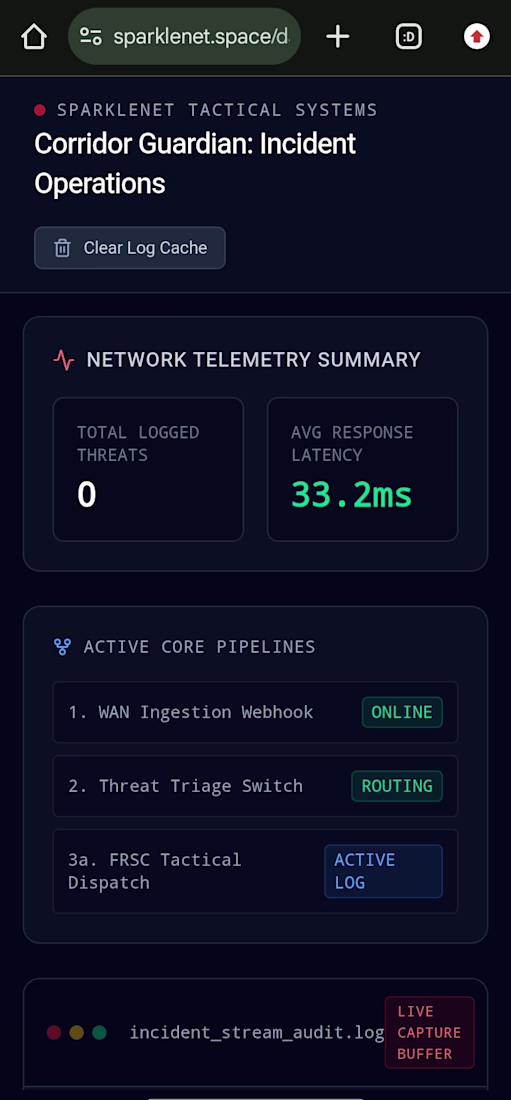
Task: Click the ACTIVE LOG badge
Action: (x=383, y=871)
